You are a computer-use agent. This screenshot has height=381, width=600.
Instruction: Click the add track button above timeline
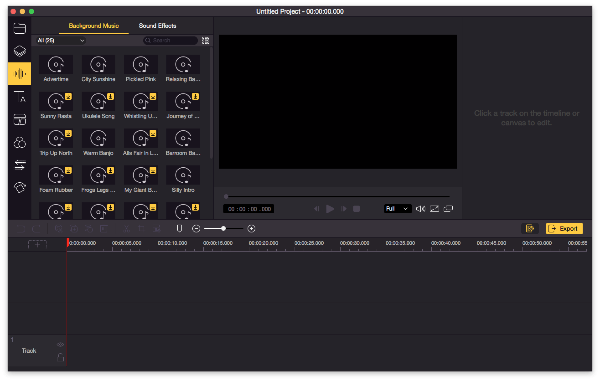coord(37,244)
